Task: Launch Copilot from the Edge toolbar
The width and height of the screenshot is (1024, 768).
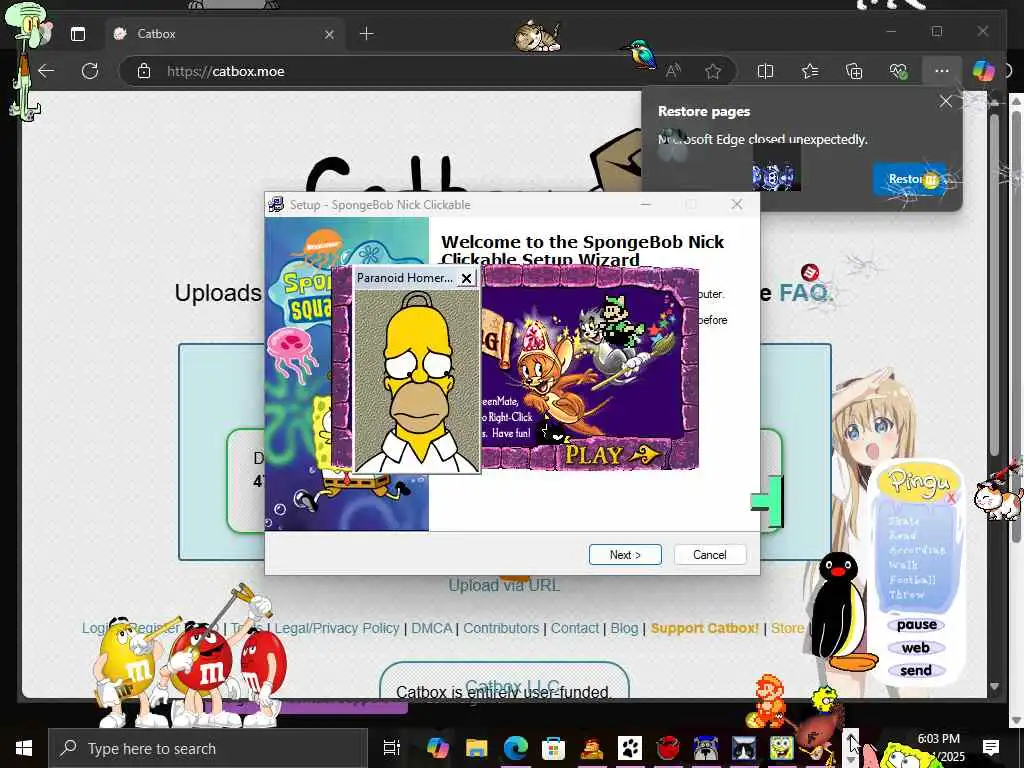Action: coord(983,71)
